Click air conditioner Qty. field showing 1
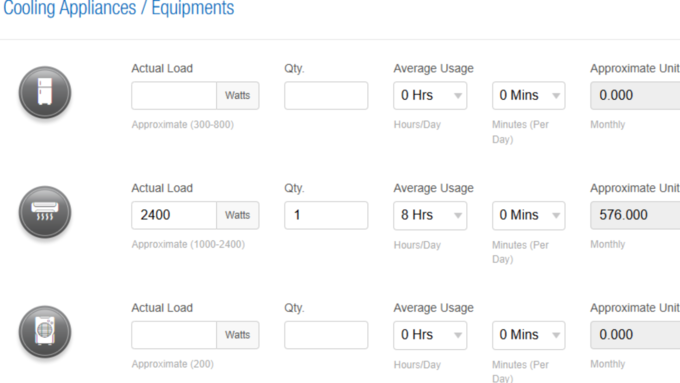 pyautogui.click(x=326, y=215)
